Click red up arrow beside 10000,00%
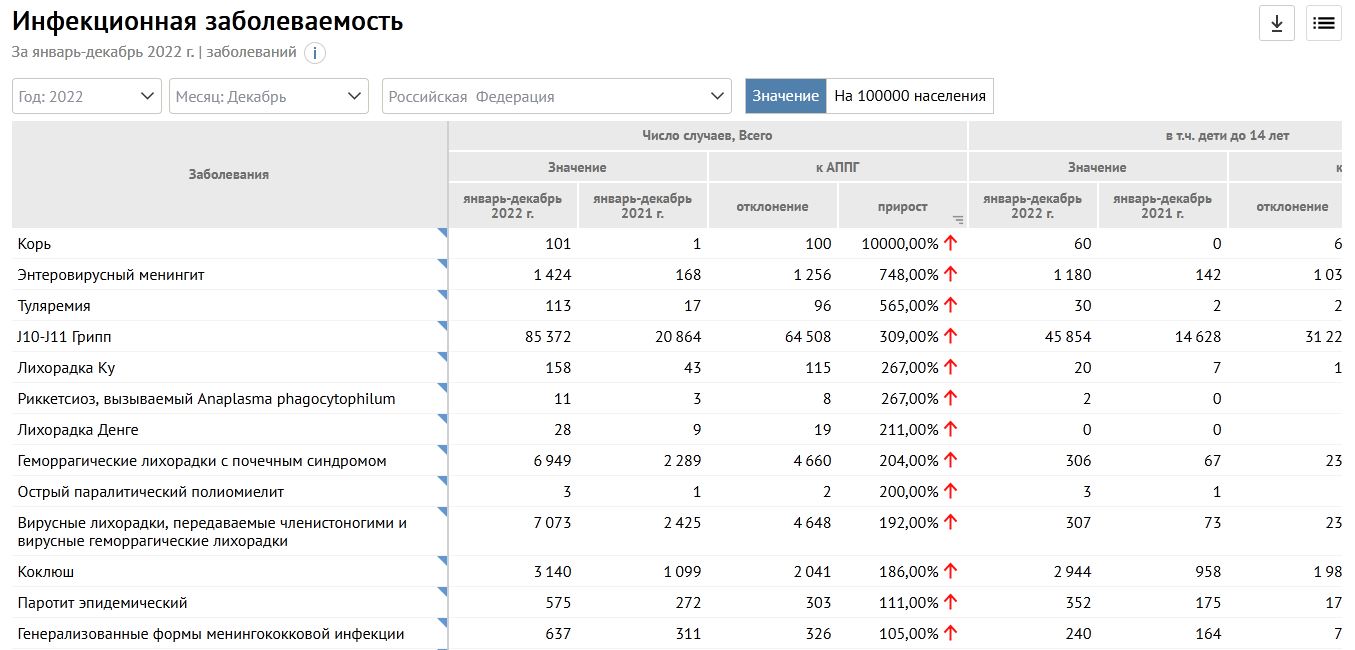This screenshot has width=1355, height=650. [x=950, y=243]
